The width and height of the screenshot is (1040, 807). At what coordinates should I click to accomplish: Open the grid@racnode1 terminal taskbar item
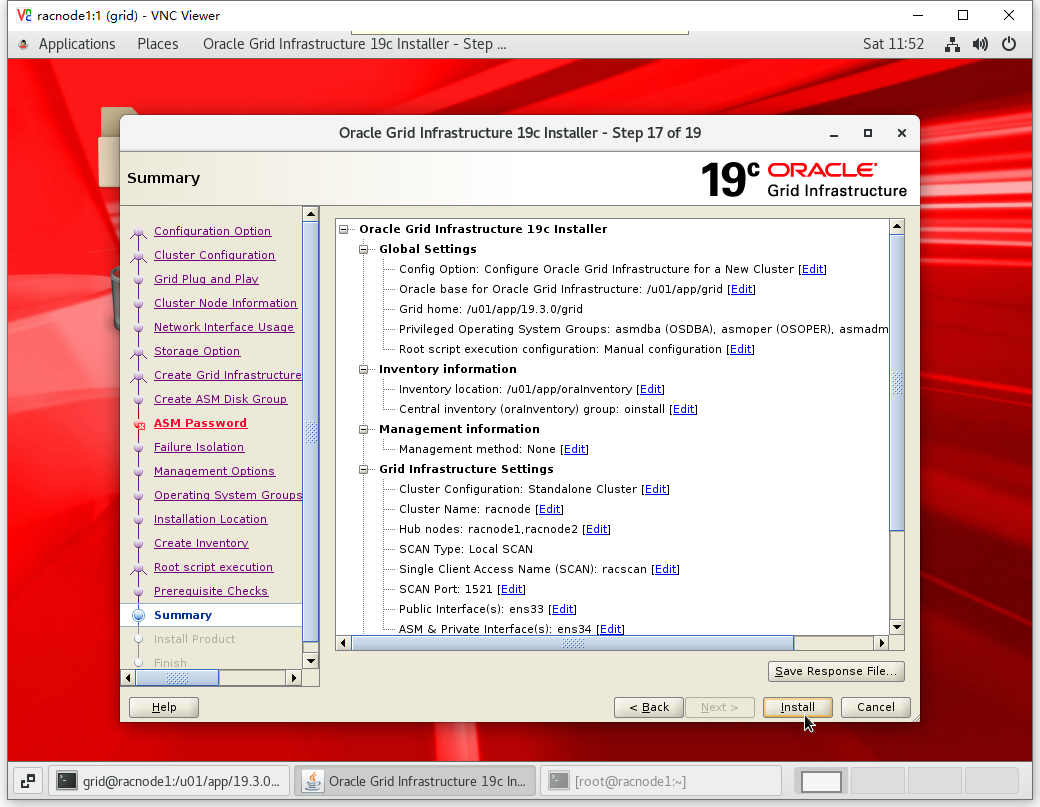pos(170,781)
